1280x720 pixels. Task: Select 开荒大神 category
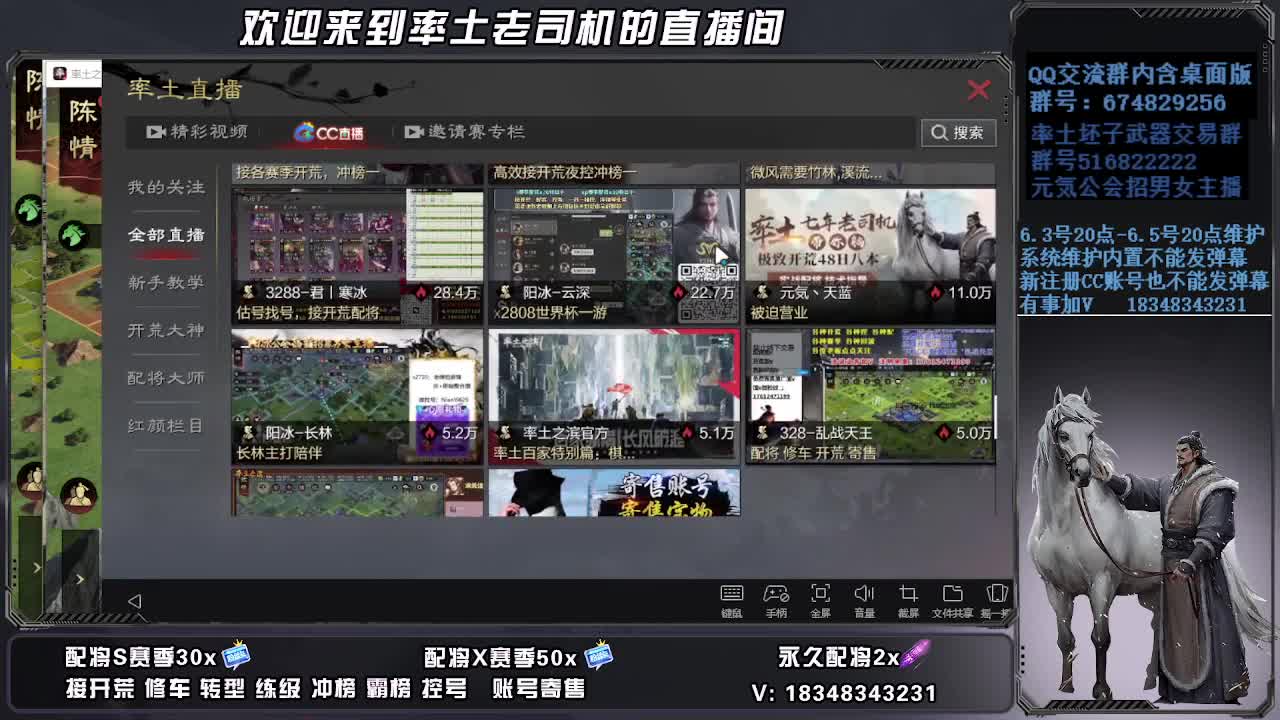click(166, 330)
